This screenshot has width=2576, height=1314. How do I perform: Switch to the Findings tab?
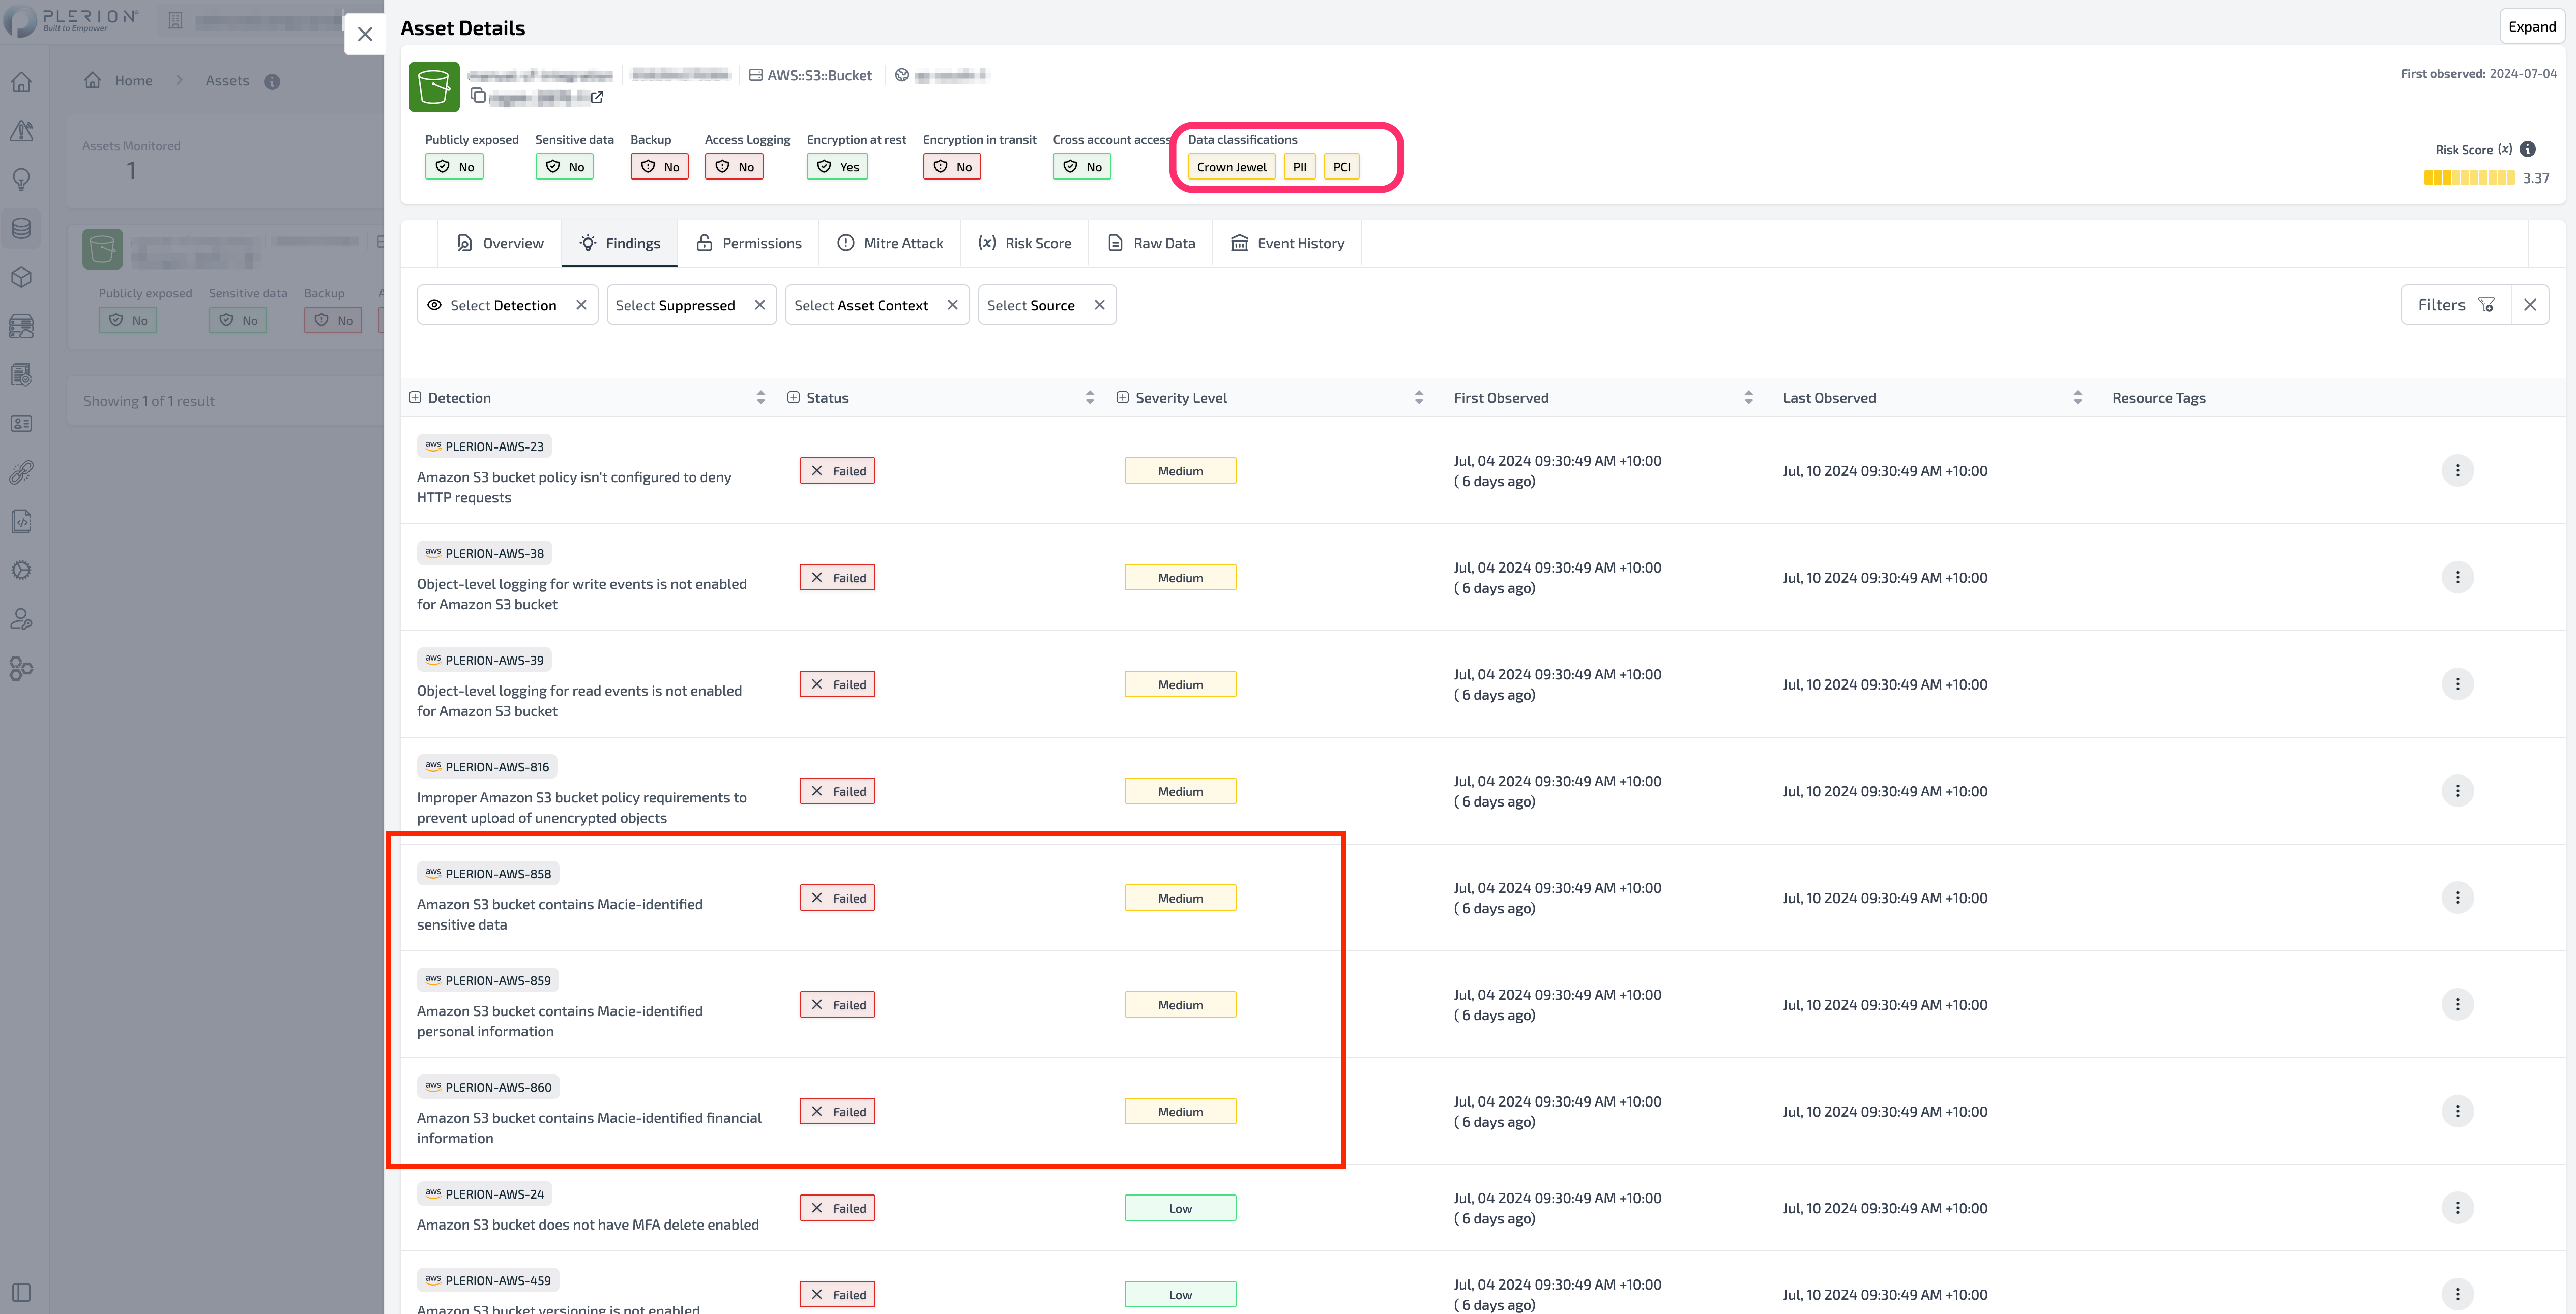point(620,243)
